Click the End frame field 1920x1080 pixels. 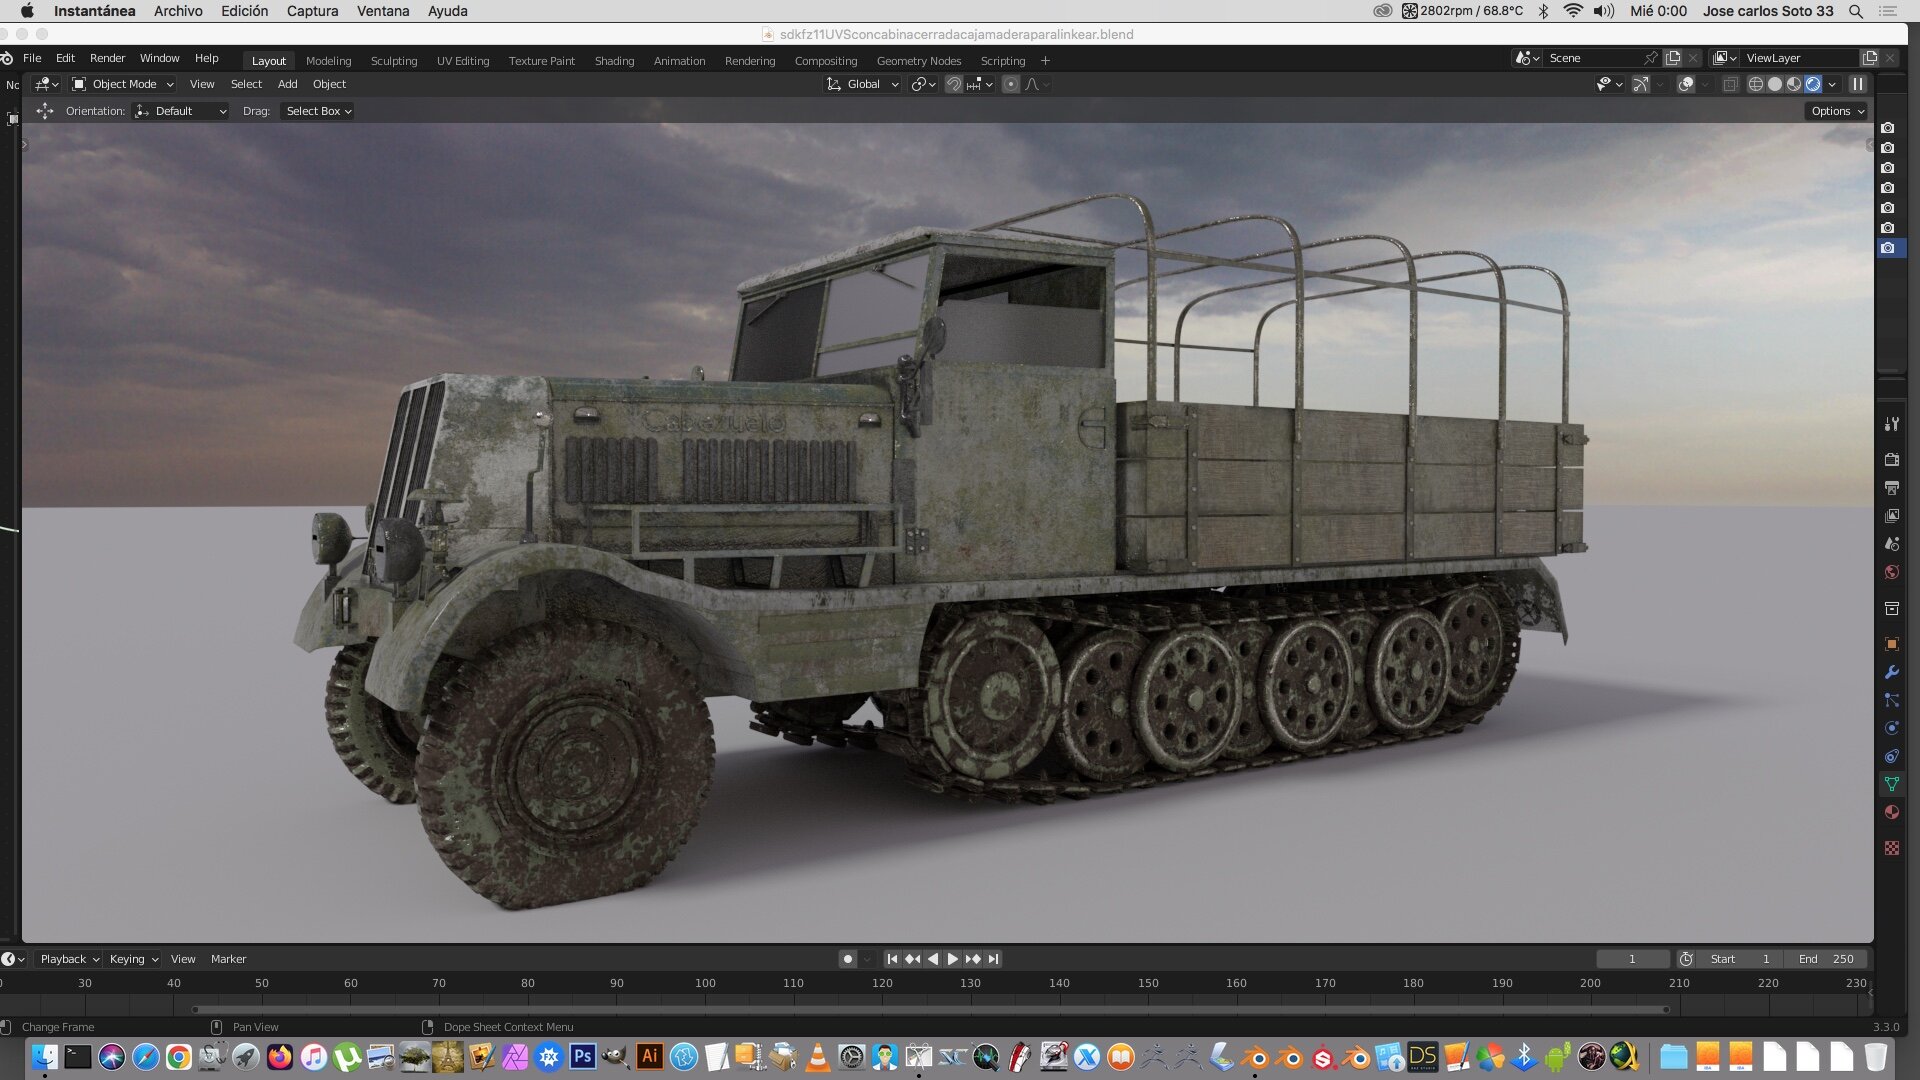click(x=1826, y=959)
